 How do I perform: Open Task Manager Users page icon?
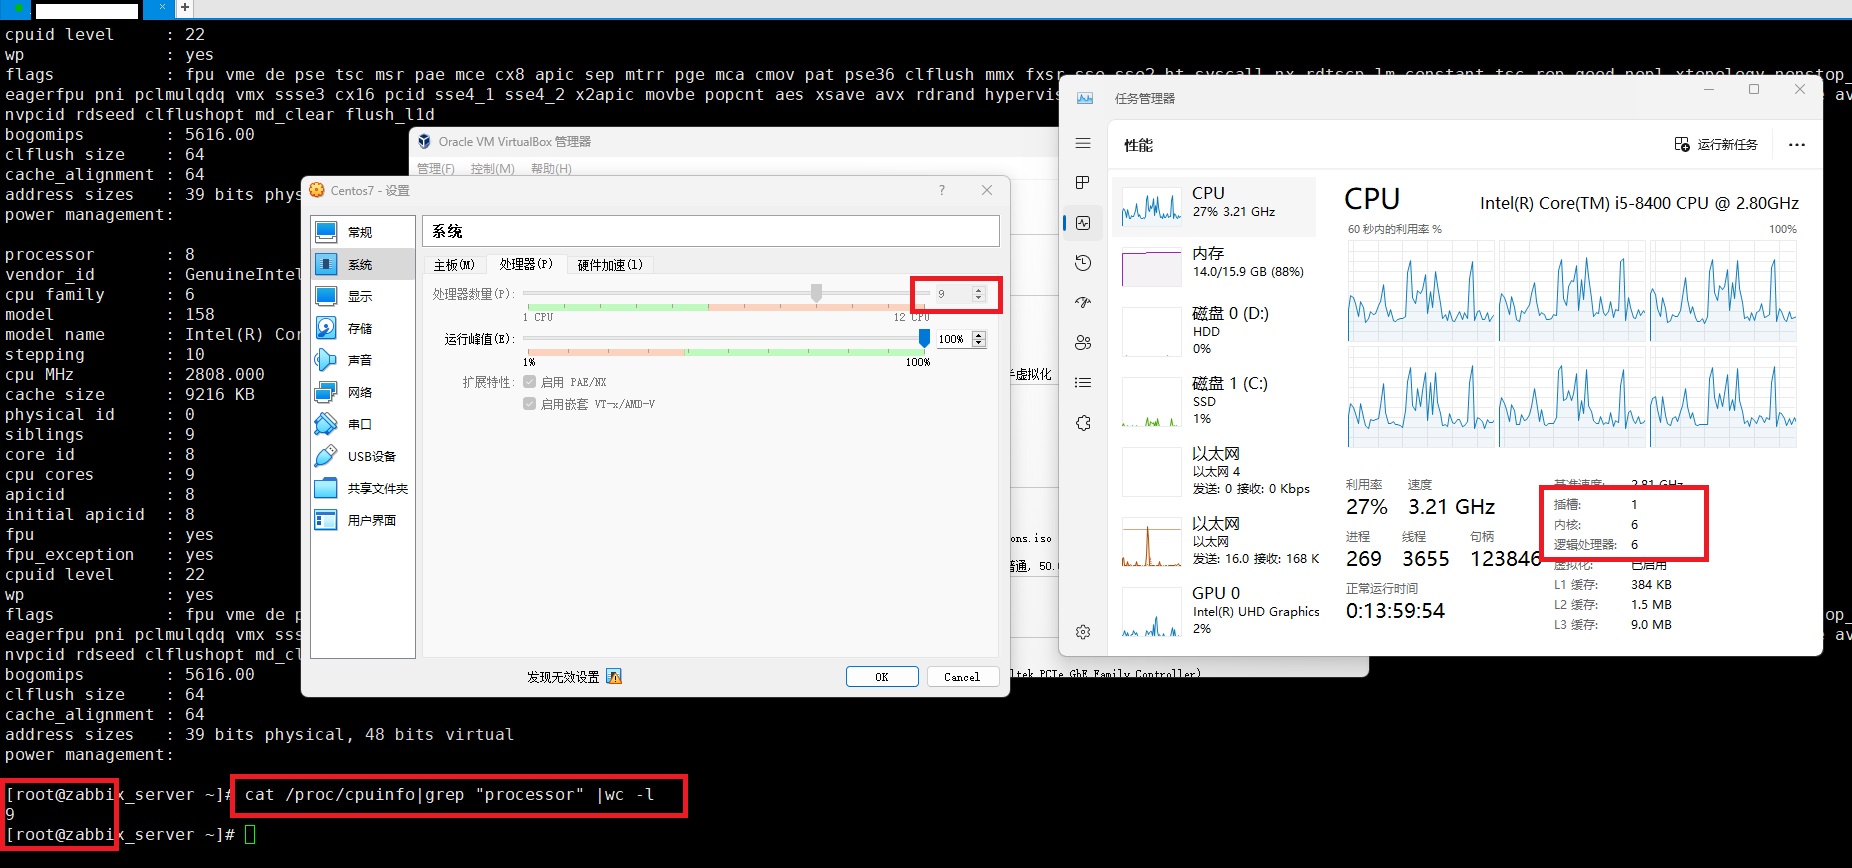pyautogui.click(x=1083, y=343)
